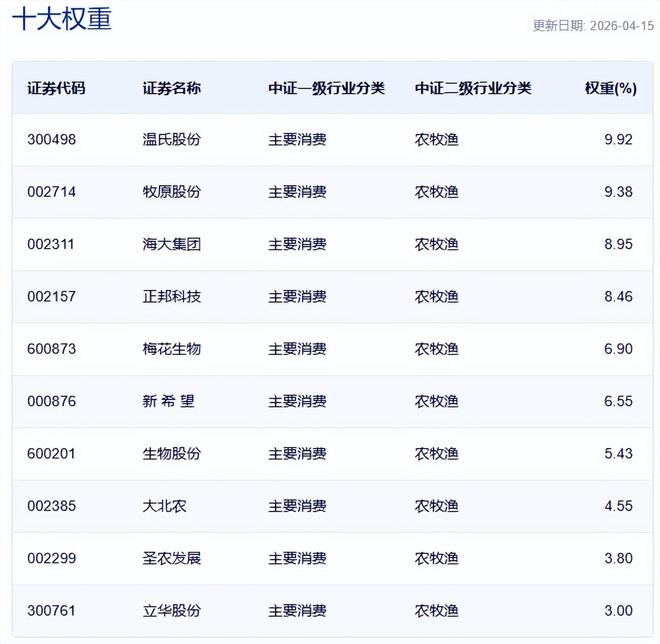Click the 证券代码 column header
The height and width of the screenshot is (644, 660).
click(x=56, y=88)
